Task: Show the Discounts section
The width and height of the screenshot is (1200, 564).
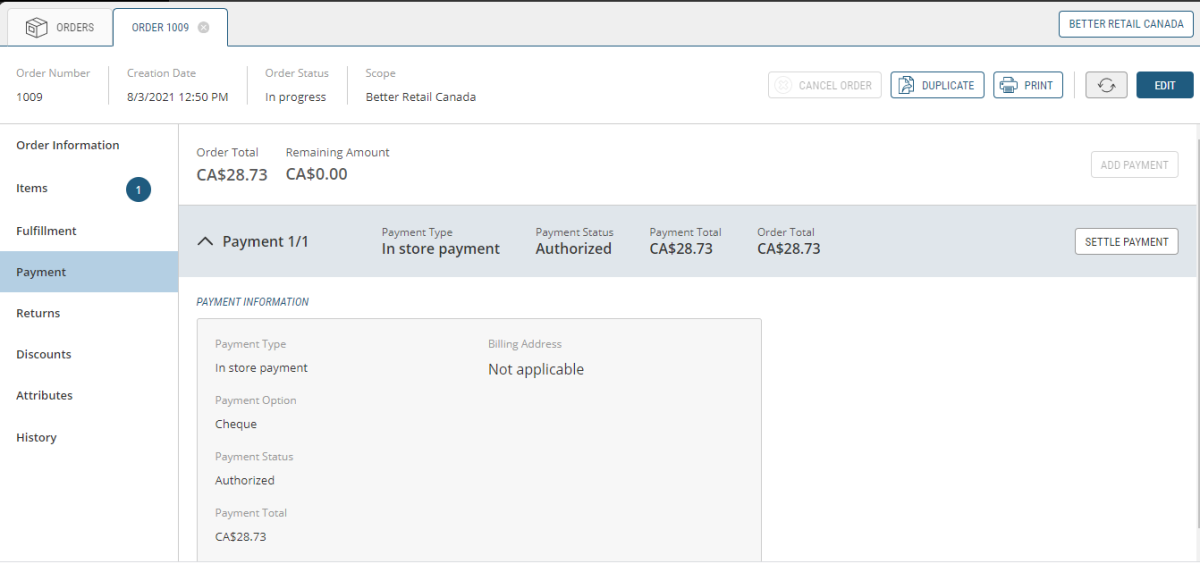Action: 44,354
